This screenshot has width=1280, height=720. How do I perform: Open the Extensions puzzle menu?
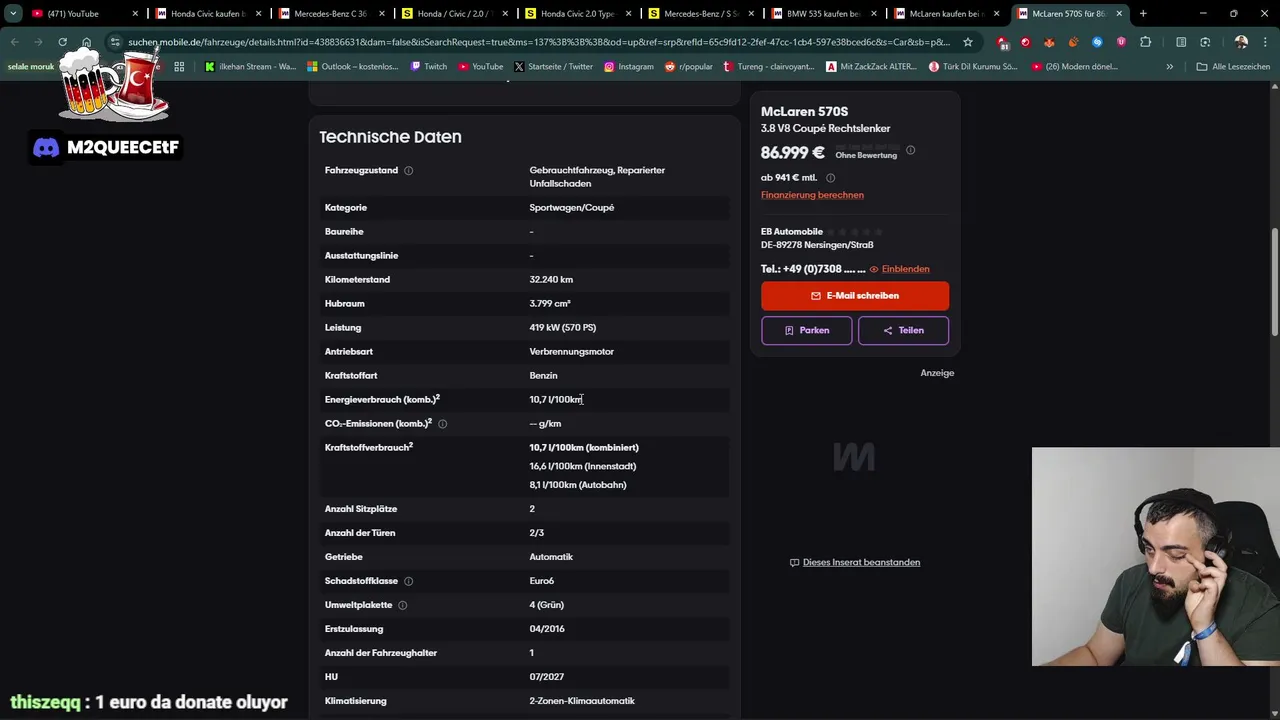[1146, 42]
